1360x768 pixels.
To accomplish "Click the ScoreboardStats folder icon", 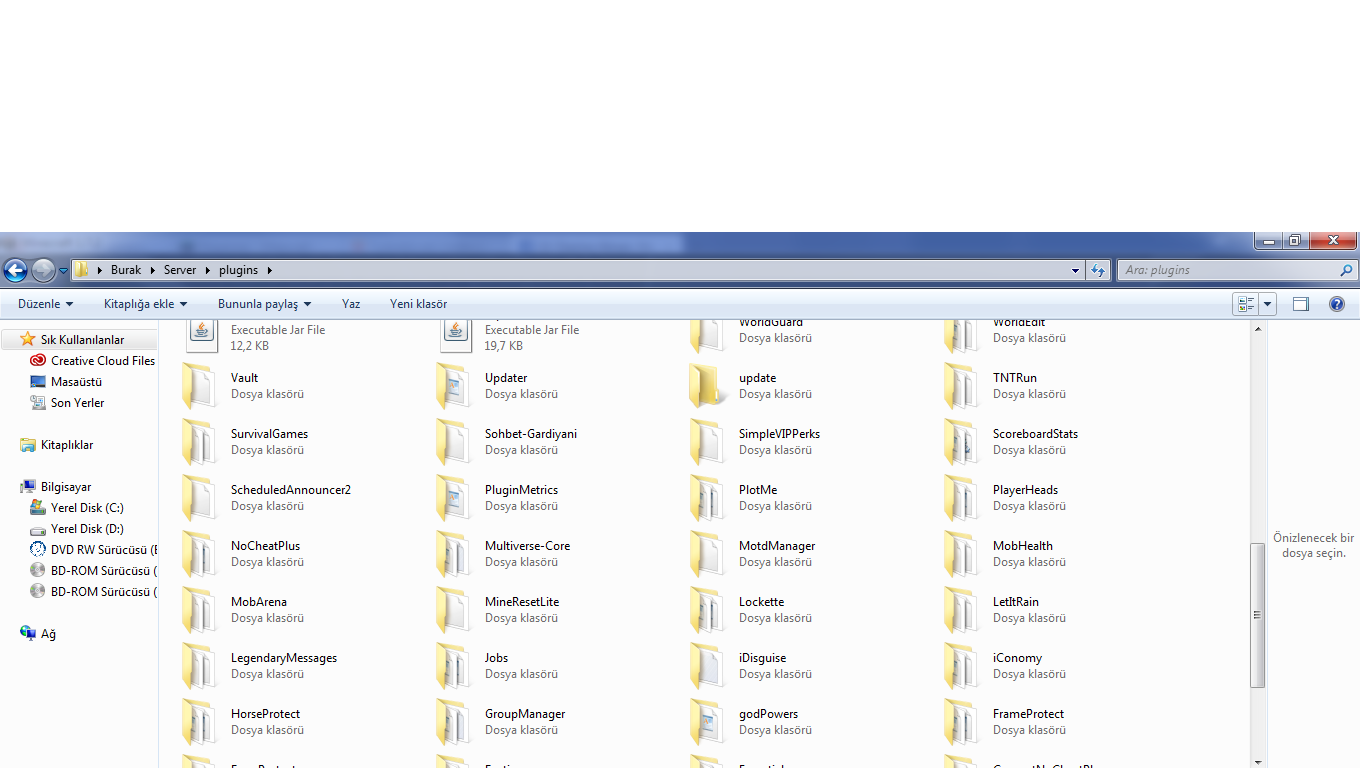I will (x=962, y=442).
